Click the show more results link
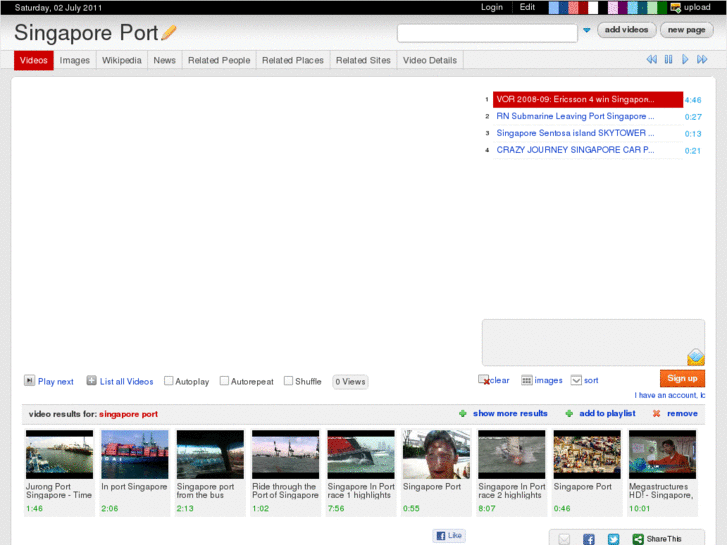Viewport: 727px width, 545px height. point(510,413)
